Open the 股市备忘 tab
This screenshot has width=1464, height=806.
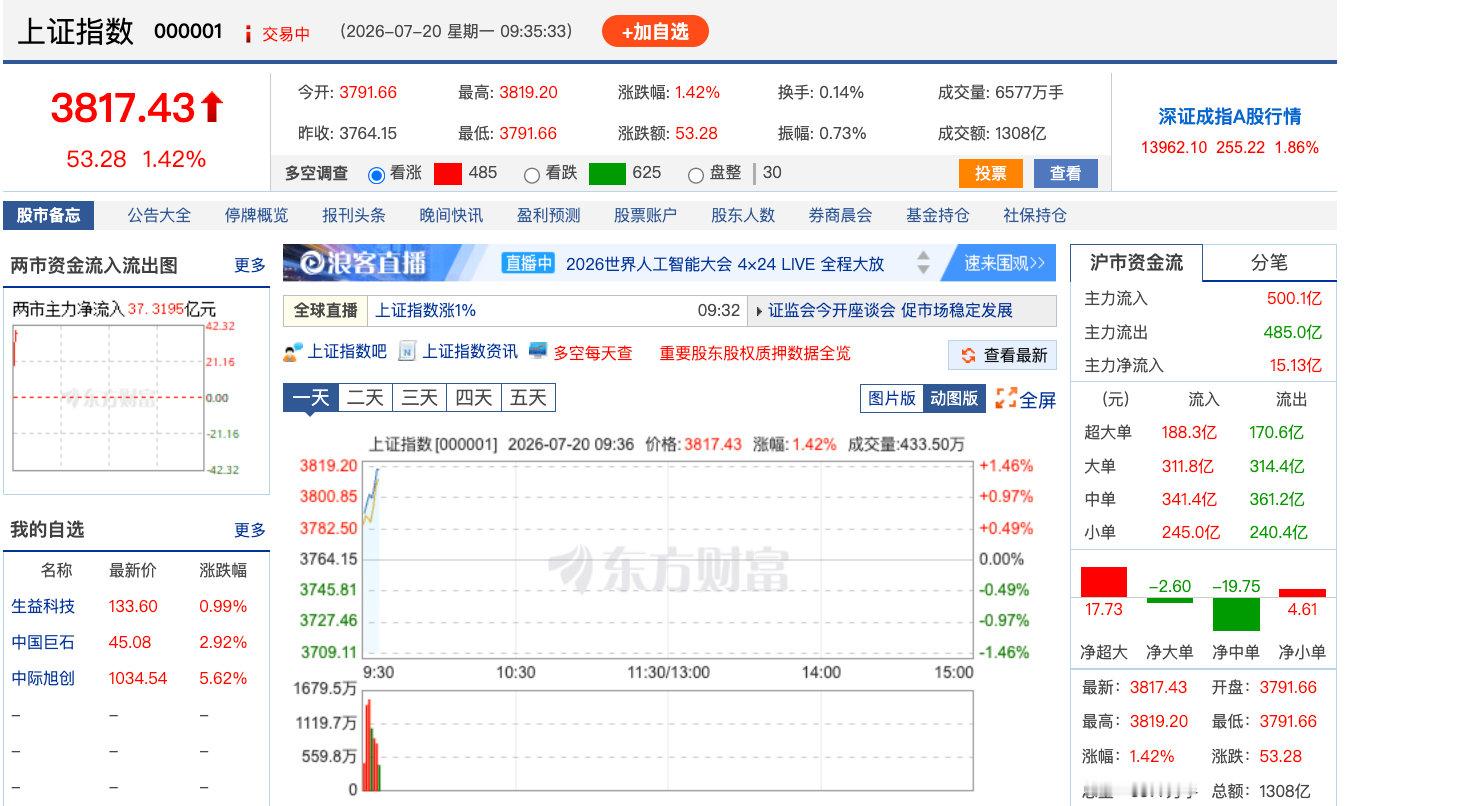click(49, 215)
